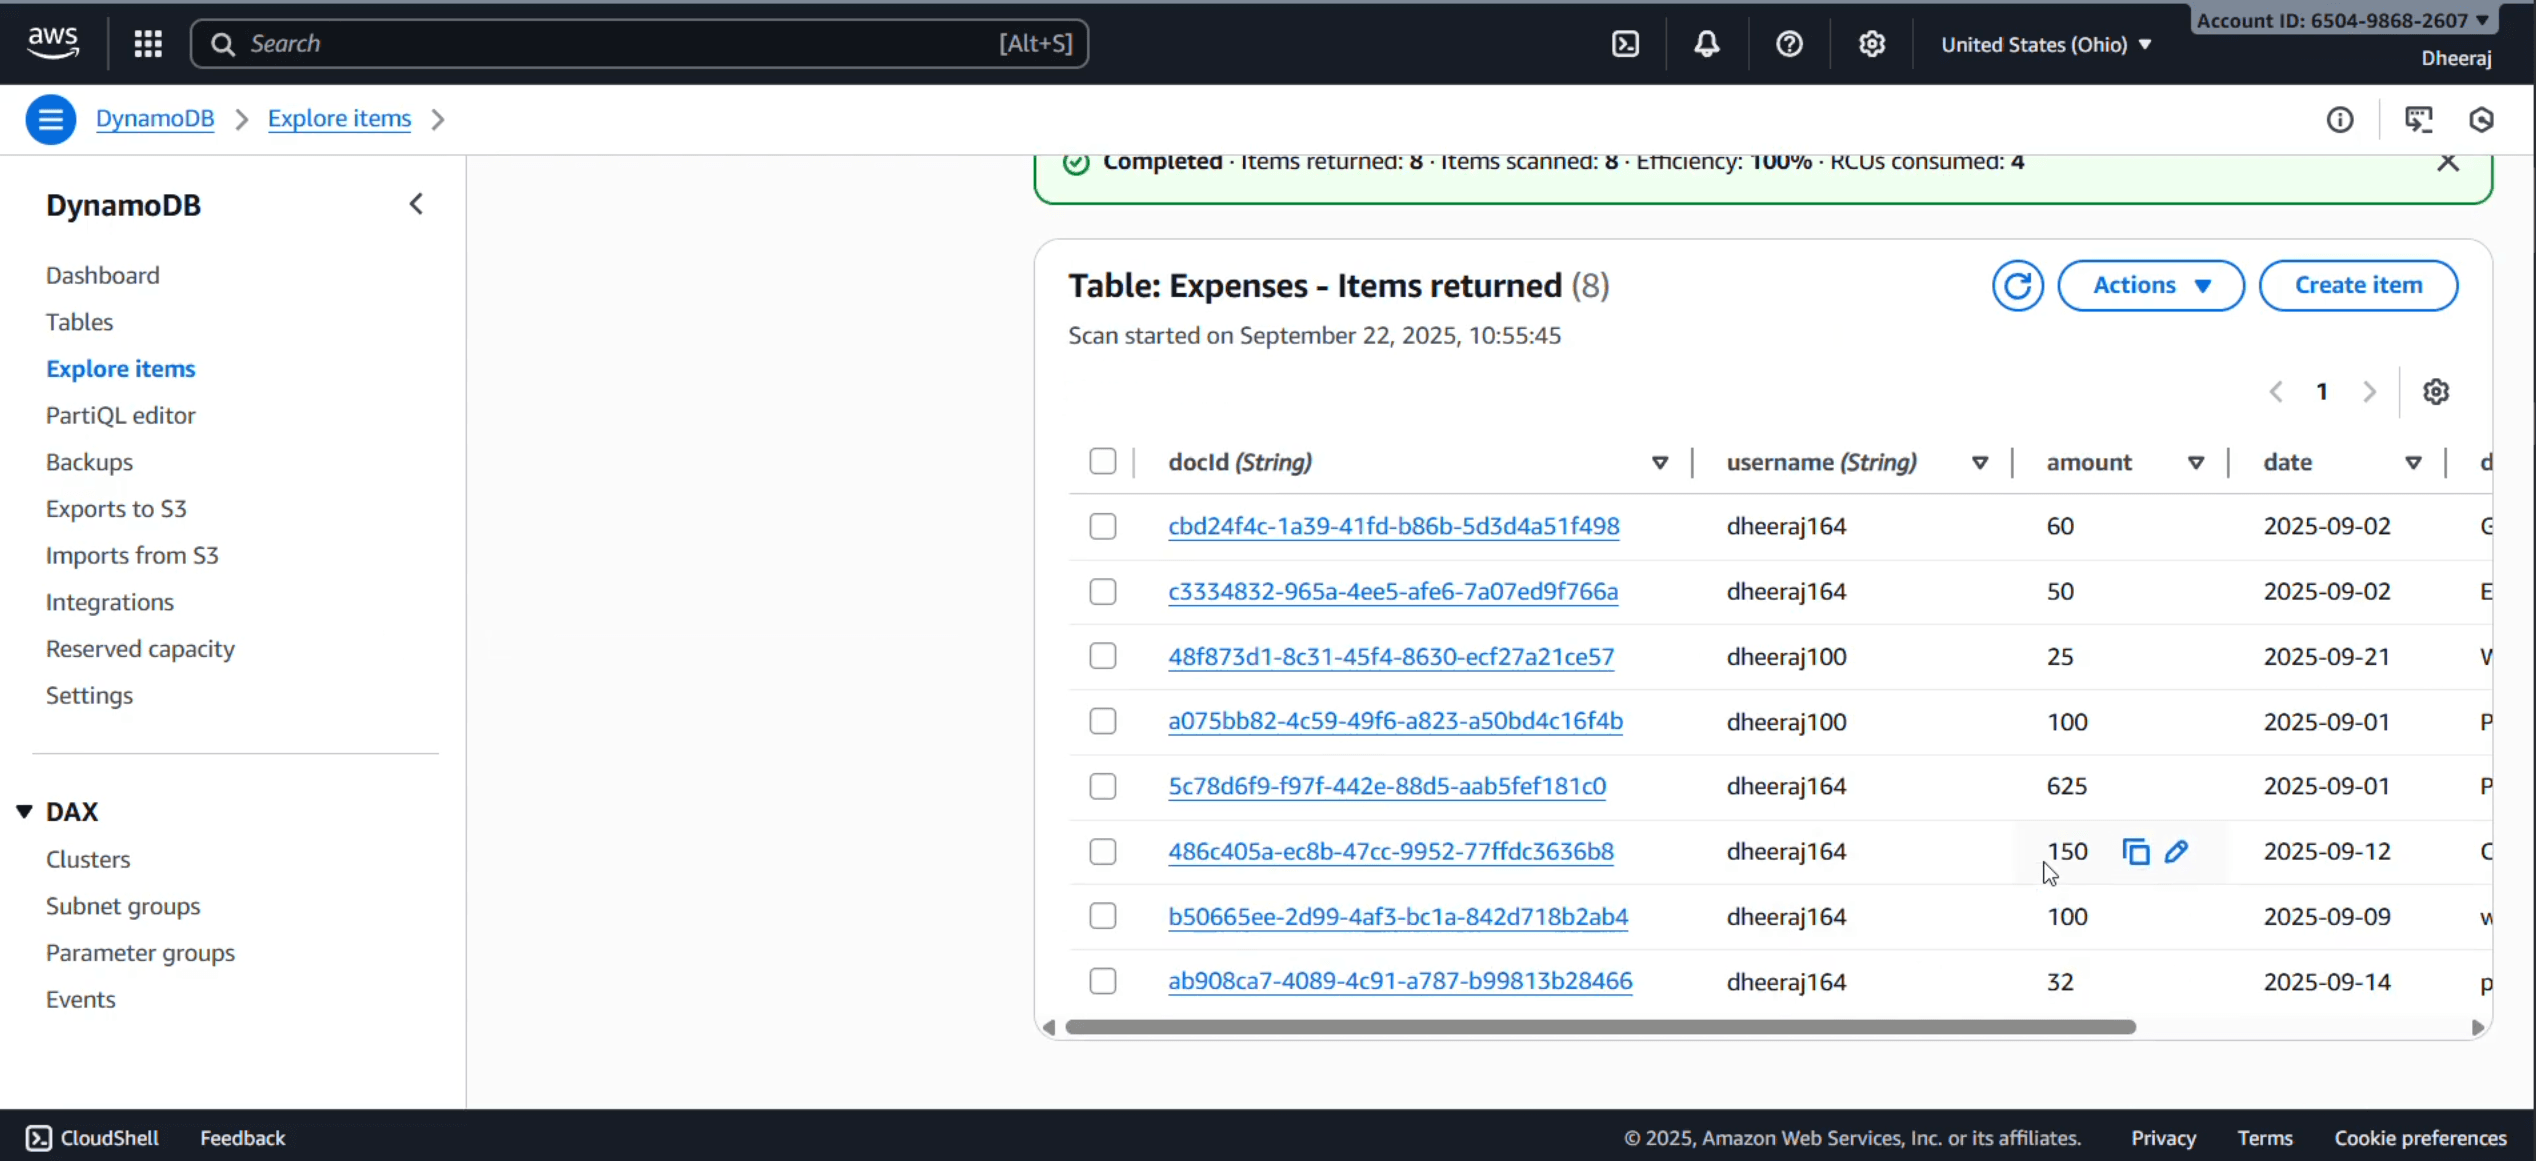Click the horizontal table scrollbar thumb
Image resolution: width=2536 pixels, height=1161 pixels.
tap(1601, 1027)
